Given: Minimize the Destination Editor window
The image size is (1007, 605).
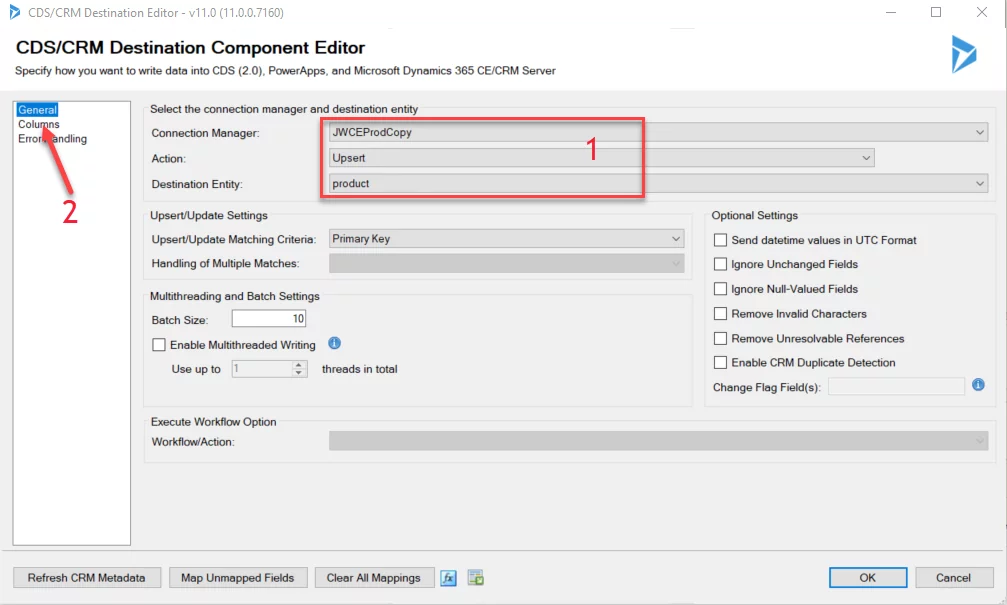Looking at the screenshot, I should click(891, 12).
